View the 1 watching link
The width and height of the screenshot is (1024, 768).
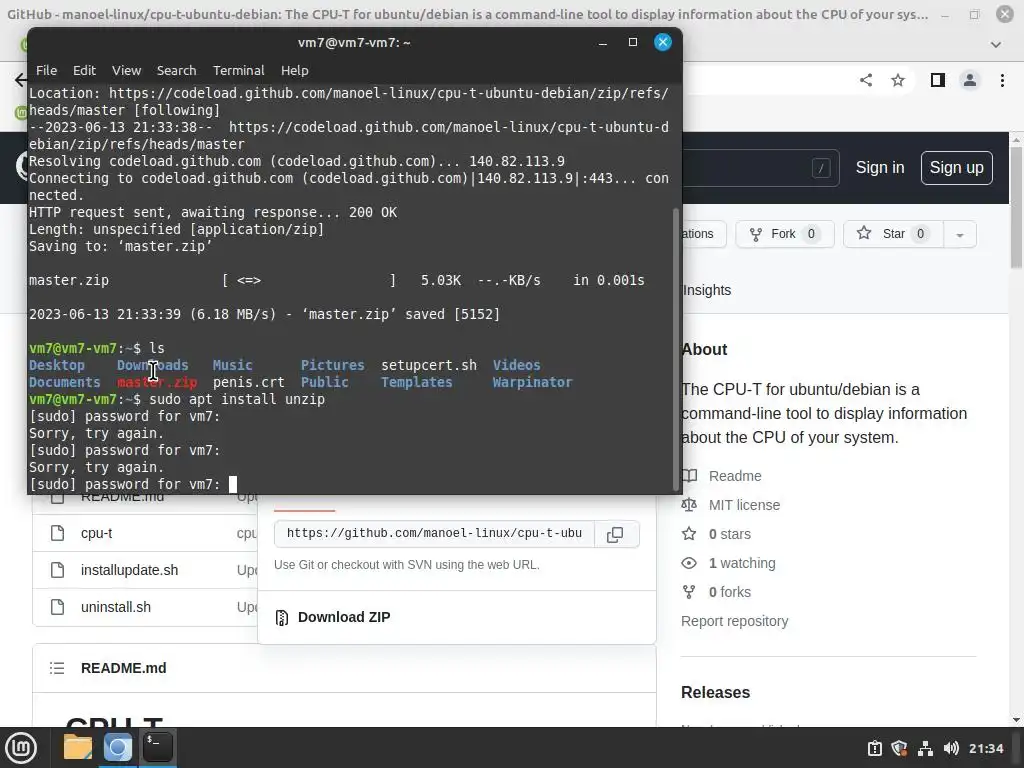[x=742, y=563]
